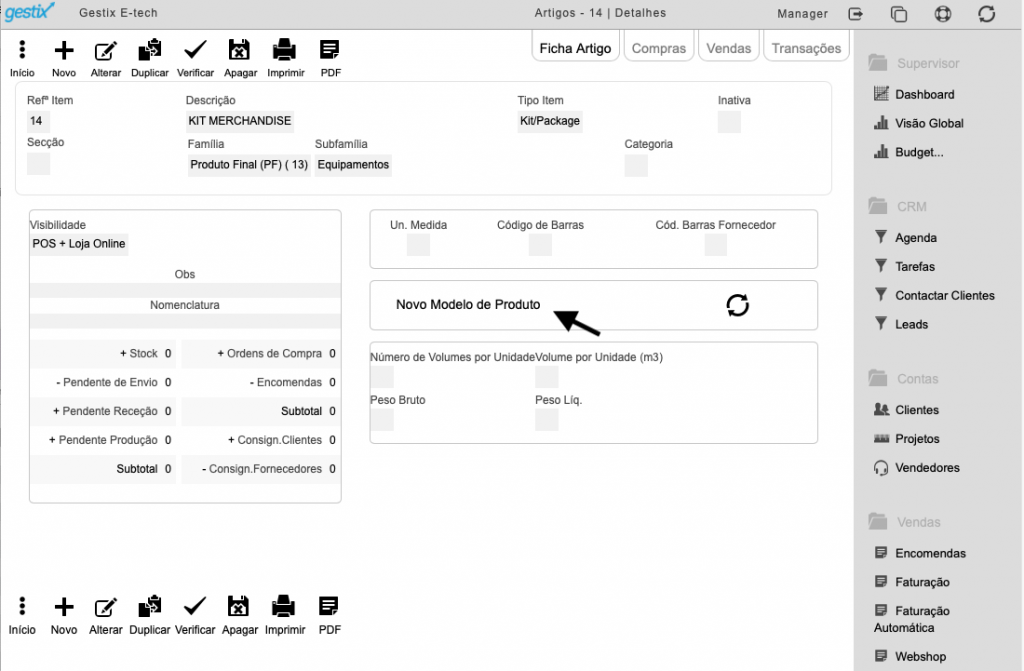Viewport: 1024px width, 671px height.
Task: Click the bottom Alterar edit icon
Action: tap(106, 607)
